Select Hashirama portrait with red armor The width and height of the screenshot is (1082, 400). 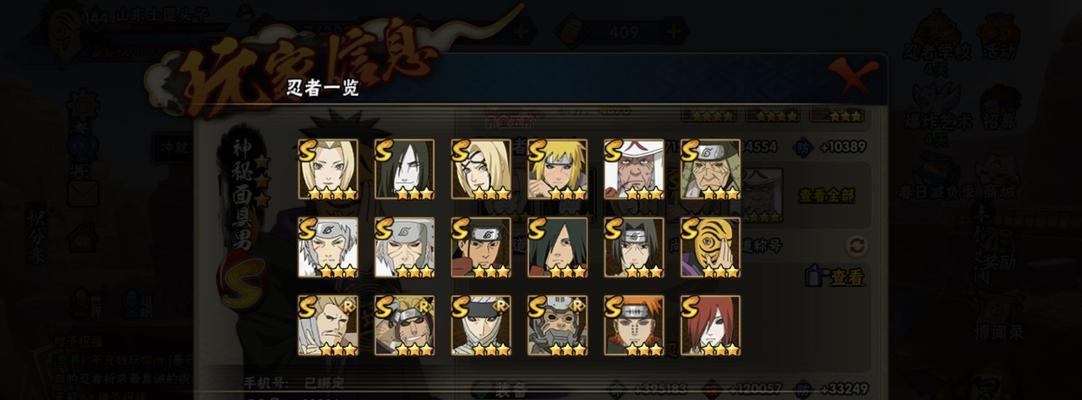(x=481, y=248)
